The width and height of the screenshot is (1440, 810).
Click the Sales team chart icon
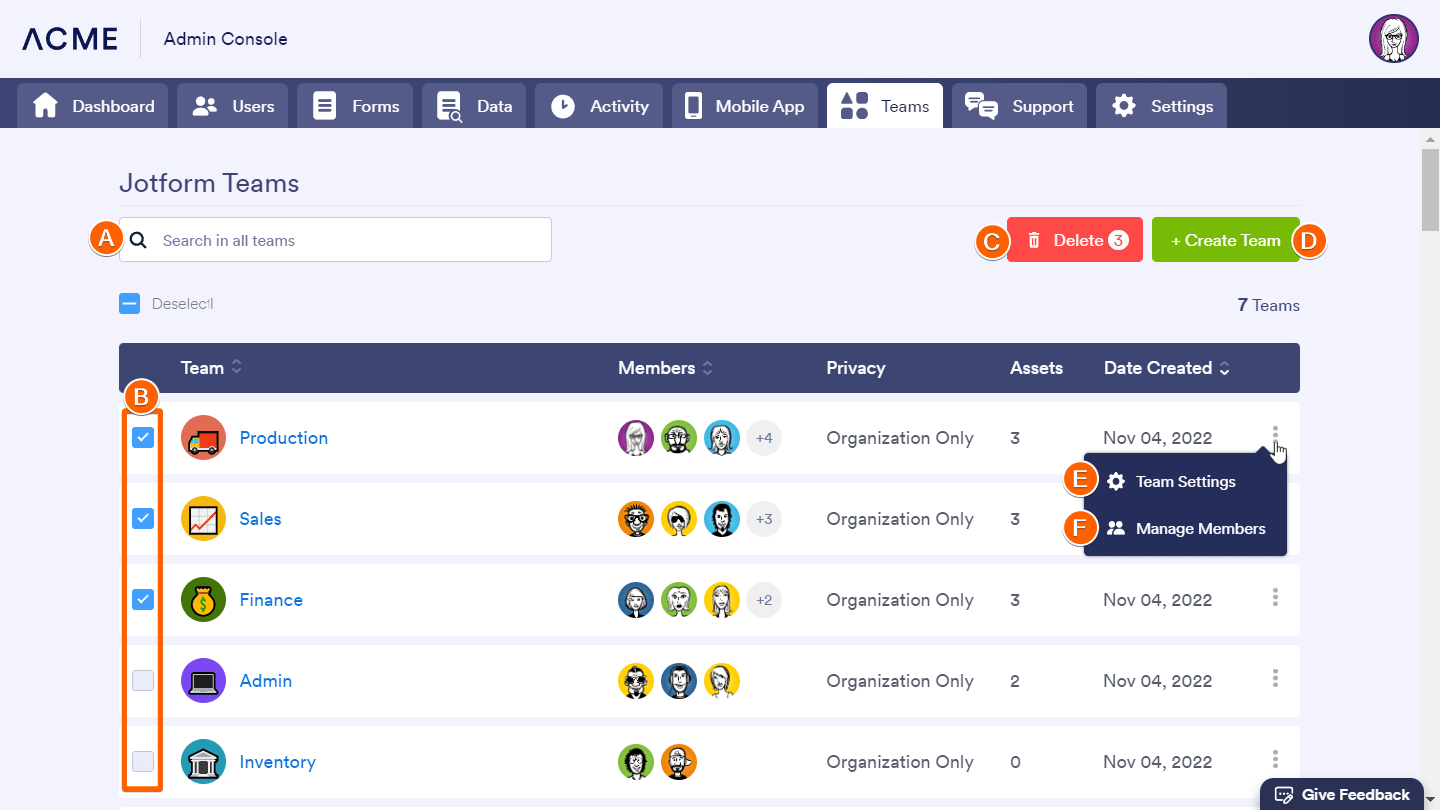click(x=203, y=519)
